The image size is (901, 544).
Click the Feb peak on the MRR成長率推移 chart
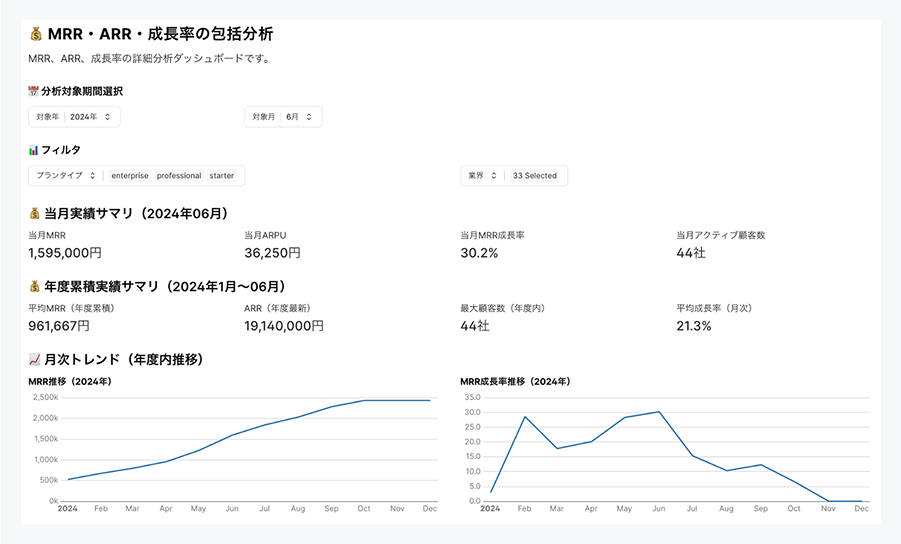click(525, 416)
